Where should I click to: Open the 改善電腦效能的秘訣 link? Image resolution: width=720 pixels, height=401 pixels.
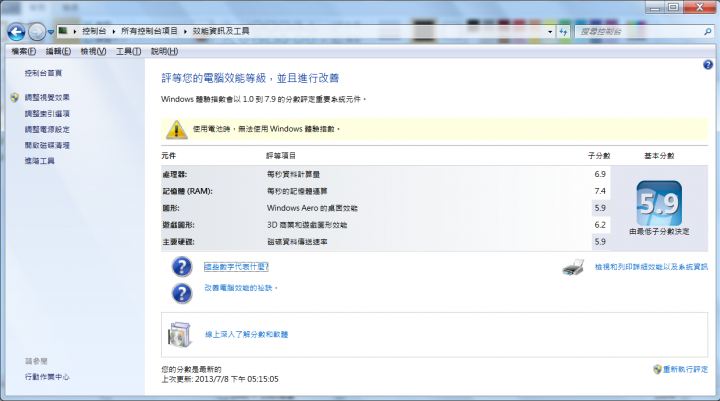[x=239, y=288]
